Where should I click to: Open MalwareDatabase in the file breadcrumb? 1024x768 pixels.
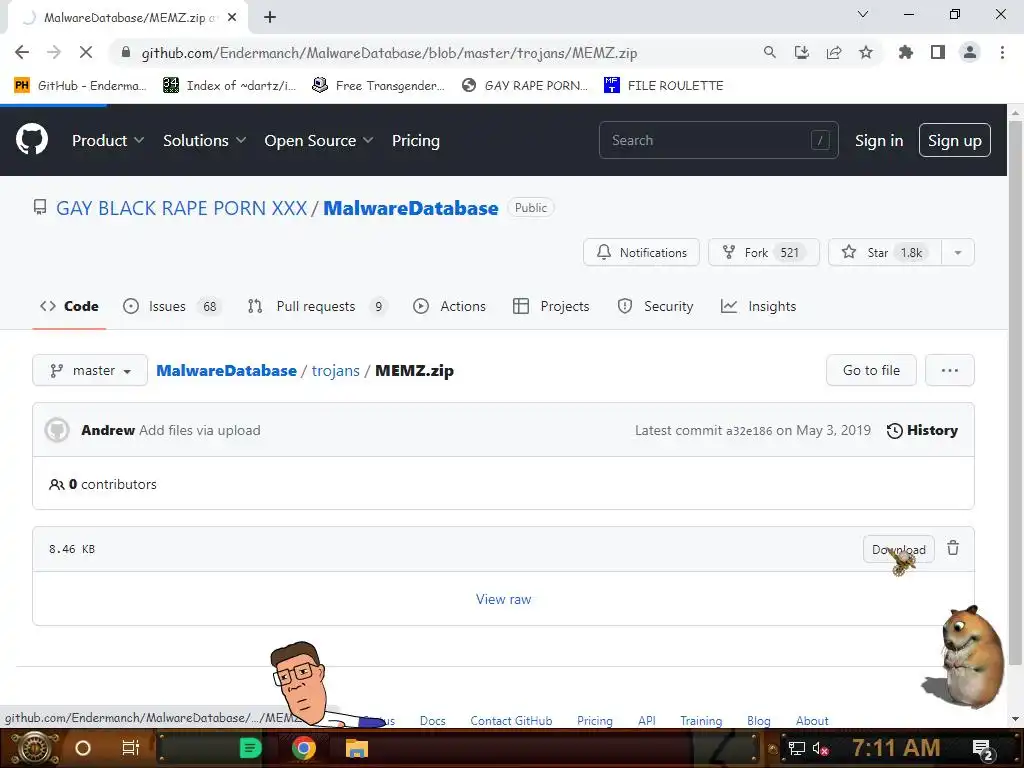[226, 370]
